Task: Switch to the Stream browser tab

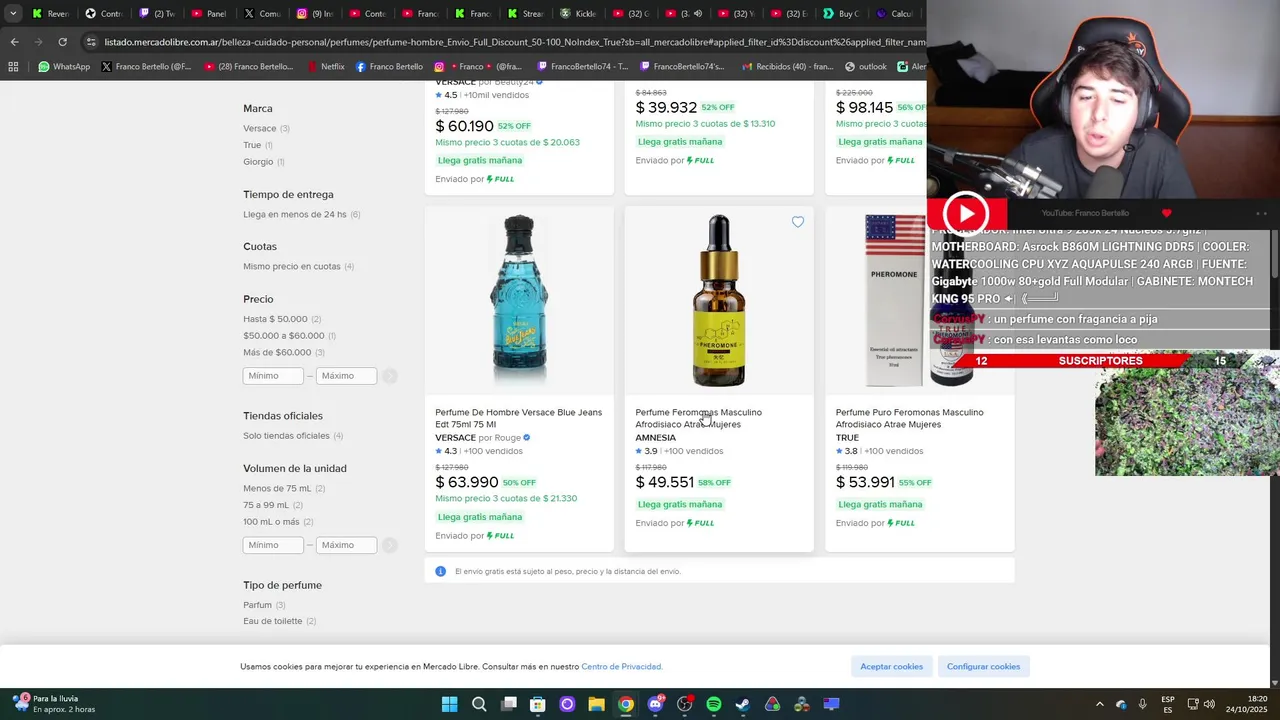Action: click(525, 14)
